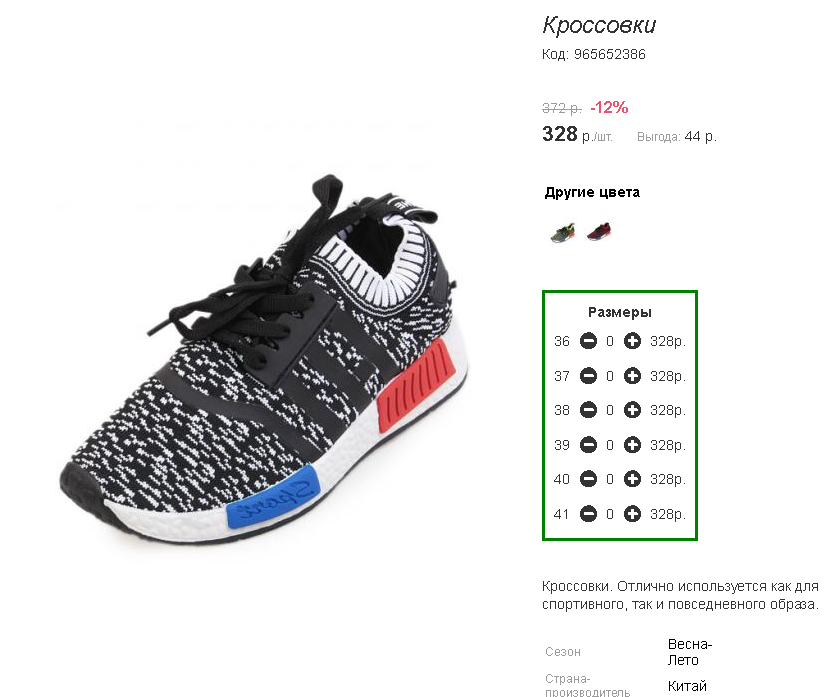Click the product code 965652386
This screenshot has width=839, height=697.
point(609,55)
